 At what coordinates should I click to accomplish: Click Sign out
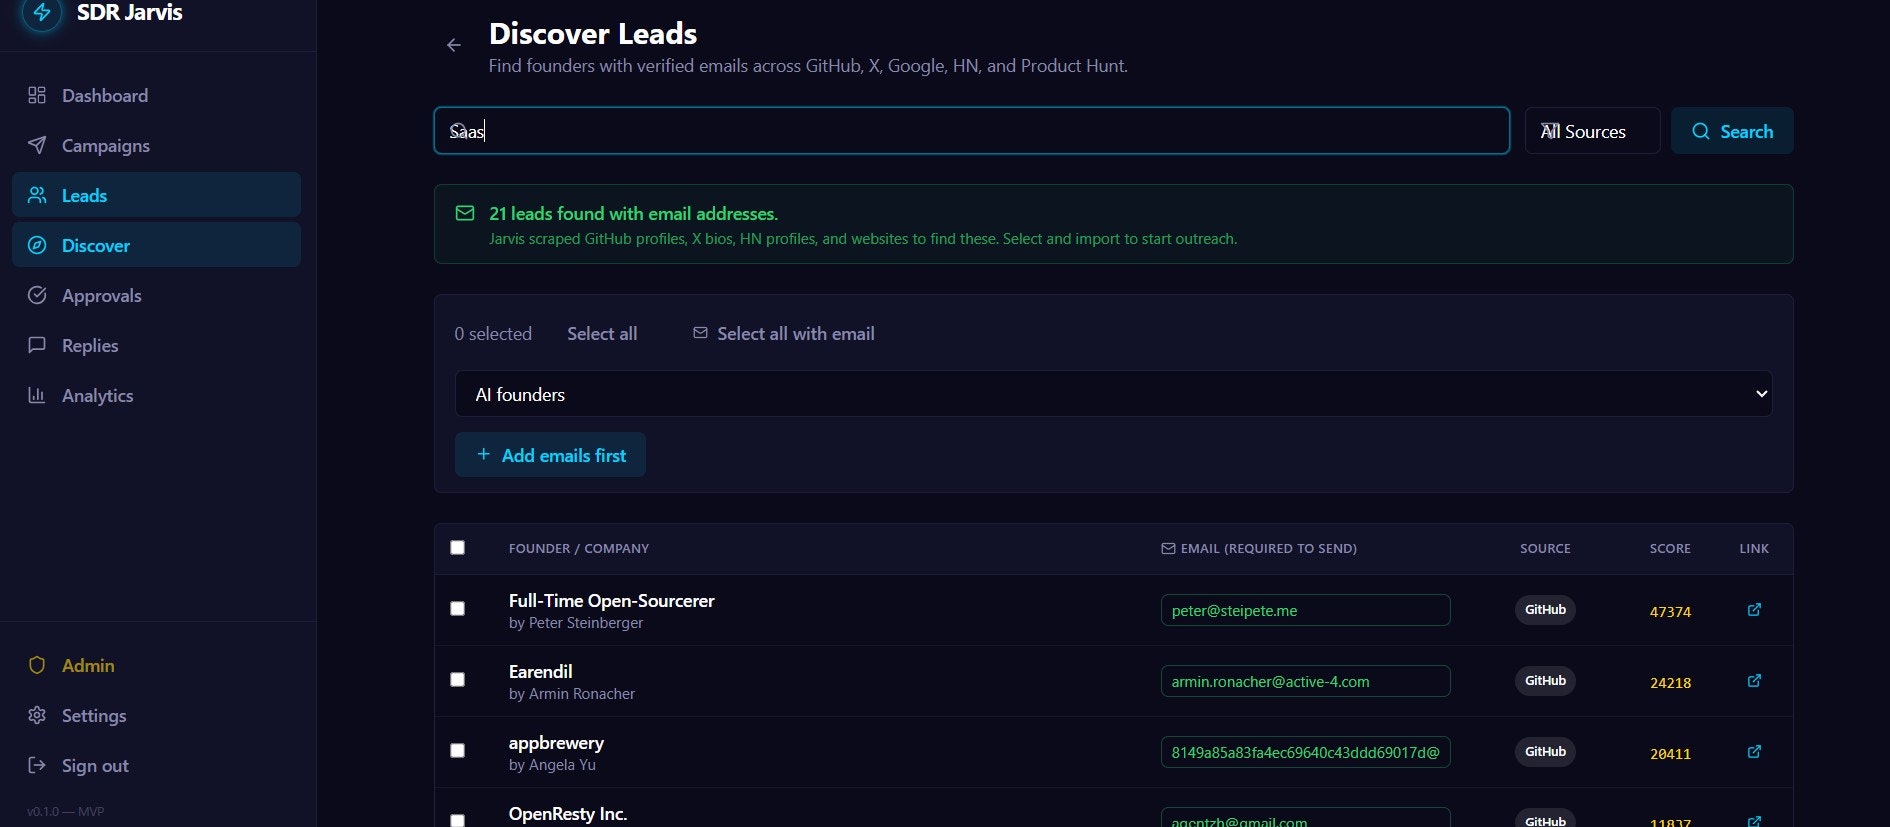pyautogui.click(x=156, y=765)
